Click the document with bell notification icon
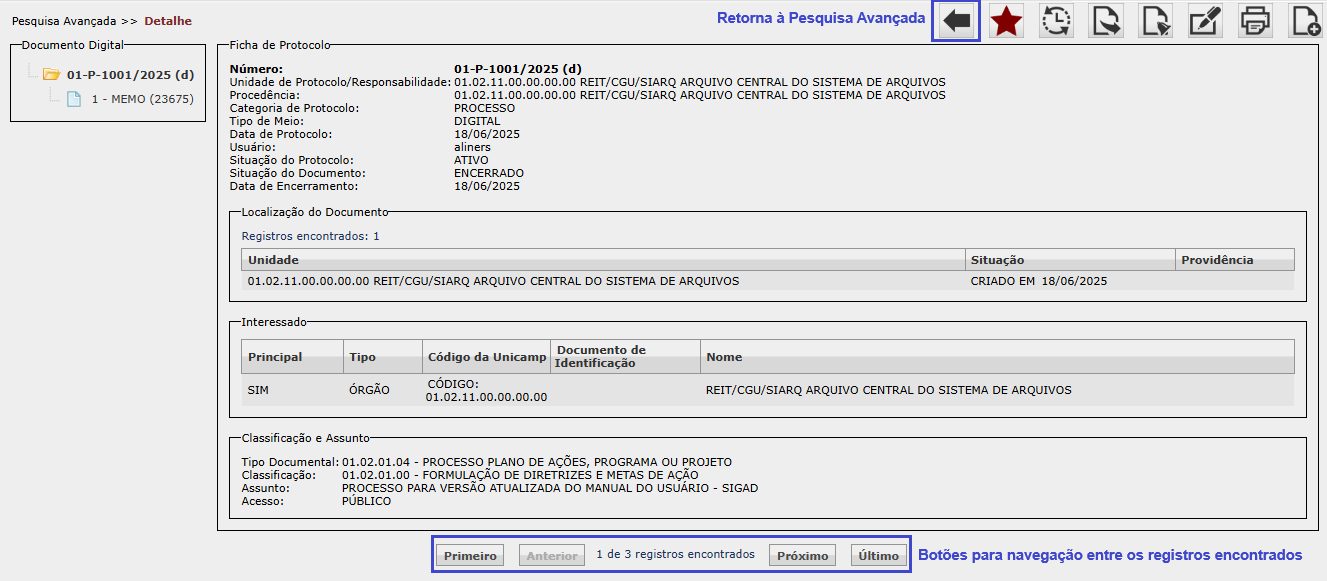The width and height of the screenshot is (1327, 581). coord(1156,21)
